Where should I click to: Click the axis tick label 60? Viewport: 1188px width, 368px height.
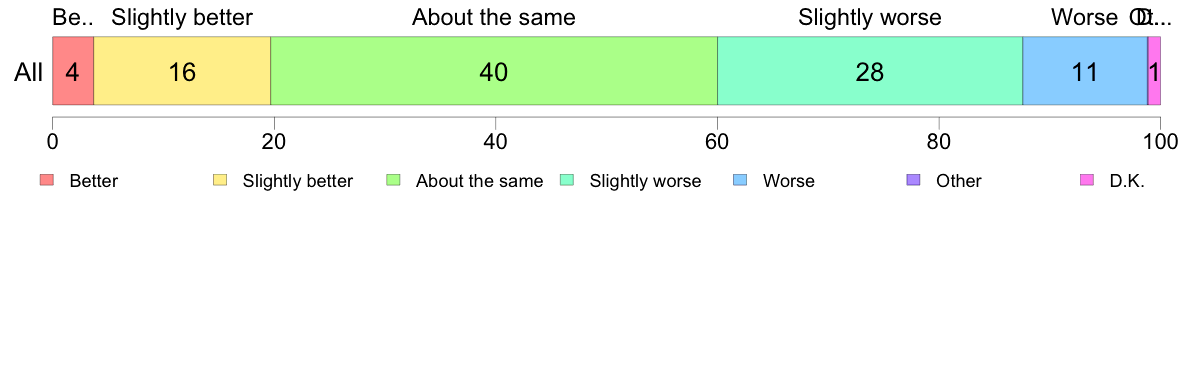[717, 141]
